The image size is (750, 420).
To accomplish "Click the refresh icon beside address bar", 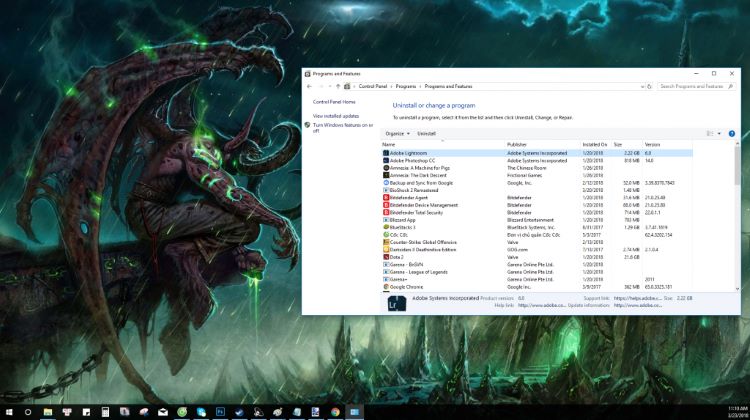I will pos(649,87).
